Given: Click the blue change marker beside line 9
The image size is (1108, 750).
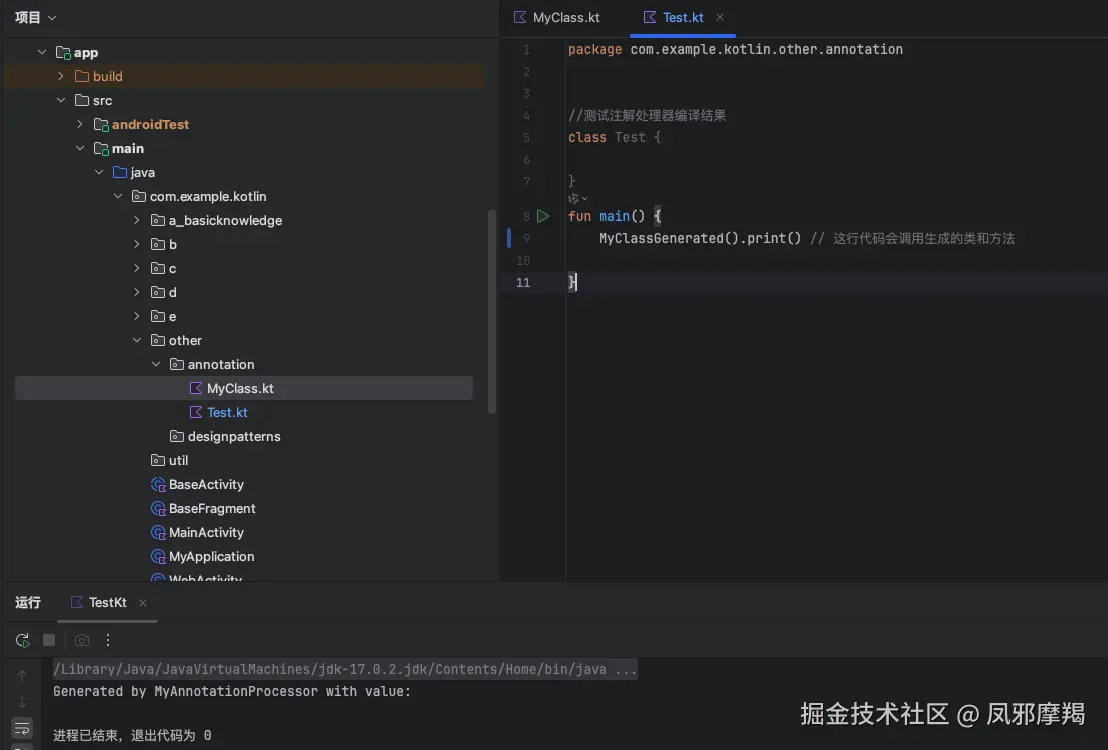Looking at the screenshot, I should point(509,238).
